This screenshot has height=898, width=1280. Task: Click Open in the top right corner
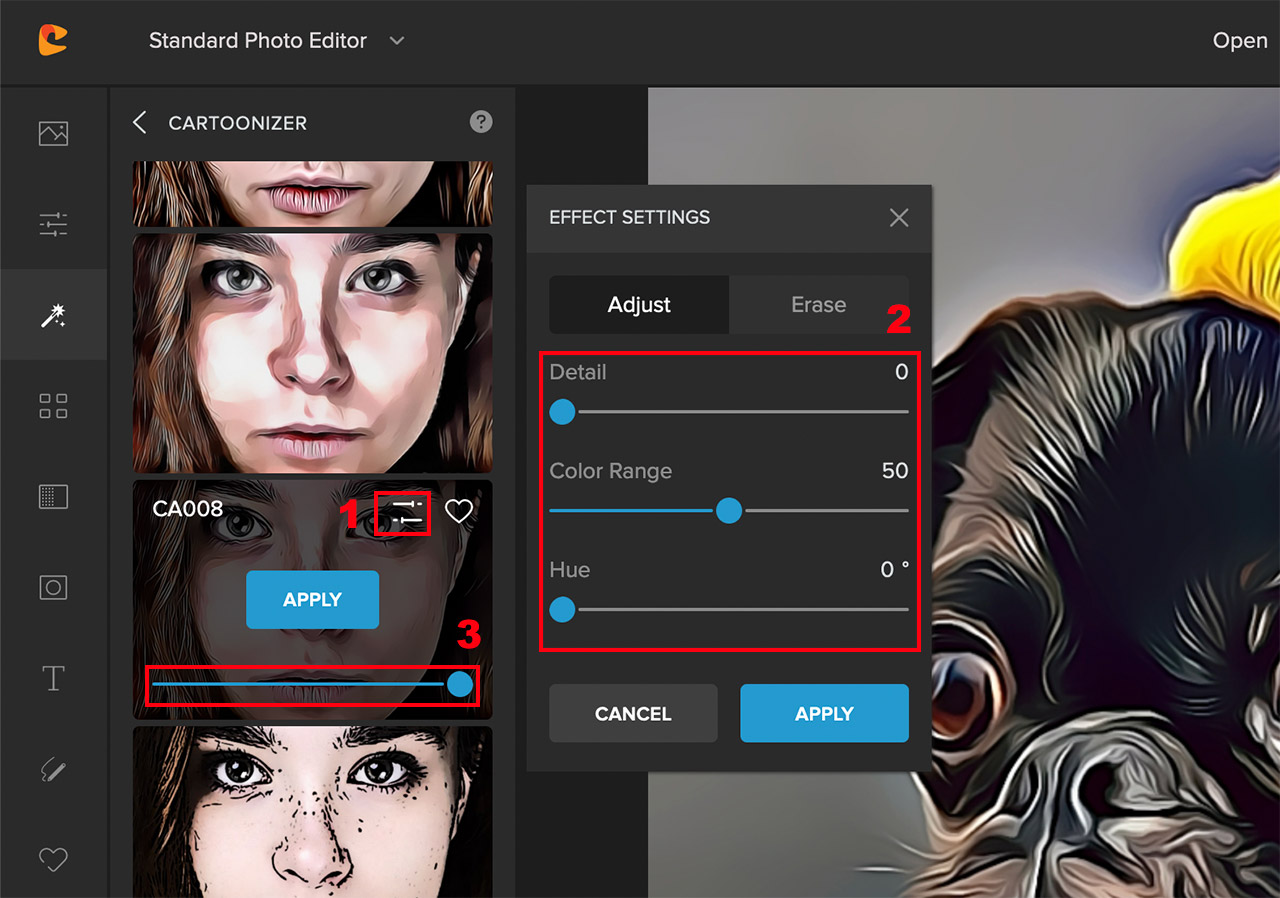[1239, 41]
